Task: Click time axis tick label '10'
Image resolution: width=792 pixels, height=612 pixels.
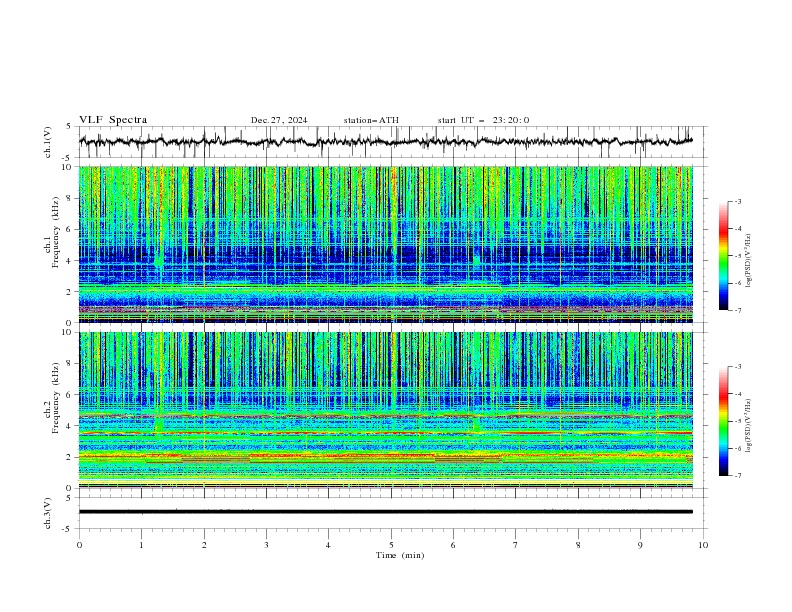Action: point(703,545)
